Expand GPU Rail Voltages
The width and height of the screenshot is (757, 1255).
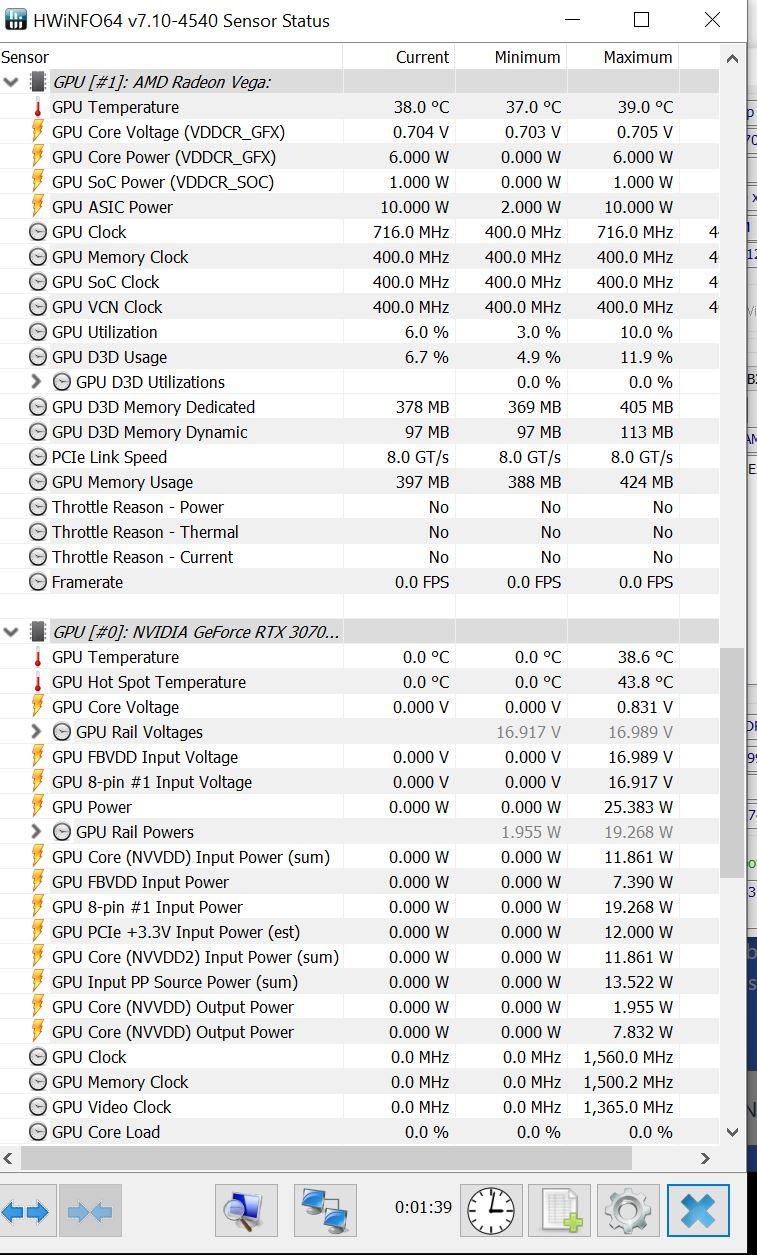36,732
